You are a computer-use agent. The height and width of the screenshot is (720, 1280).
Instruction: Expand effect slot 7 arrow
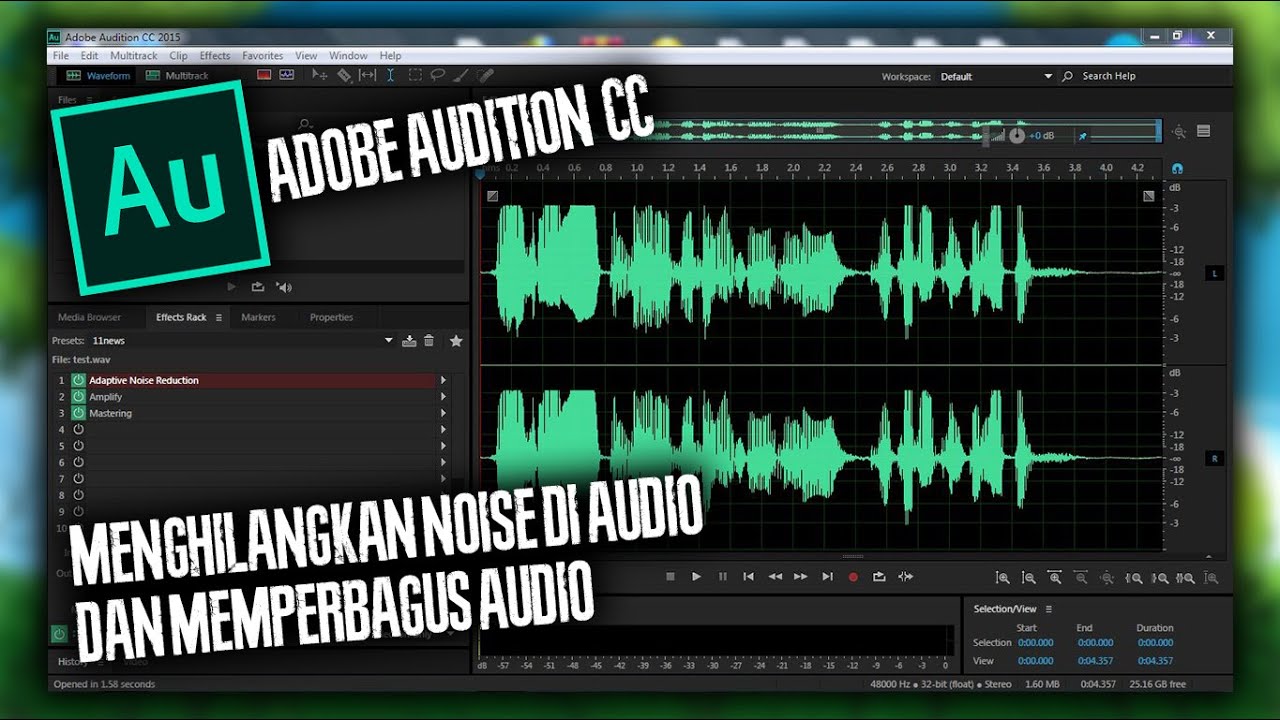443,478
